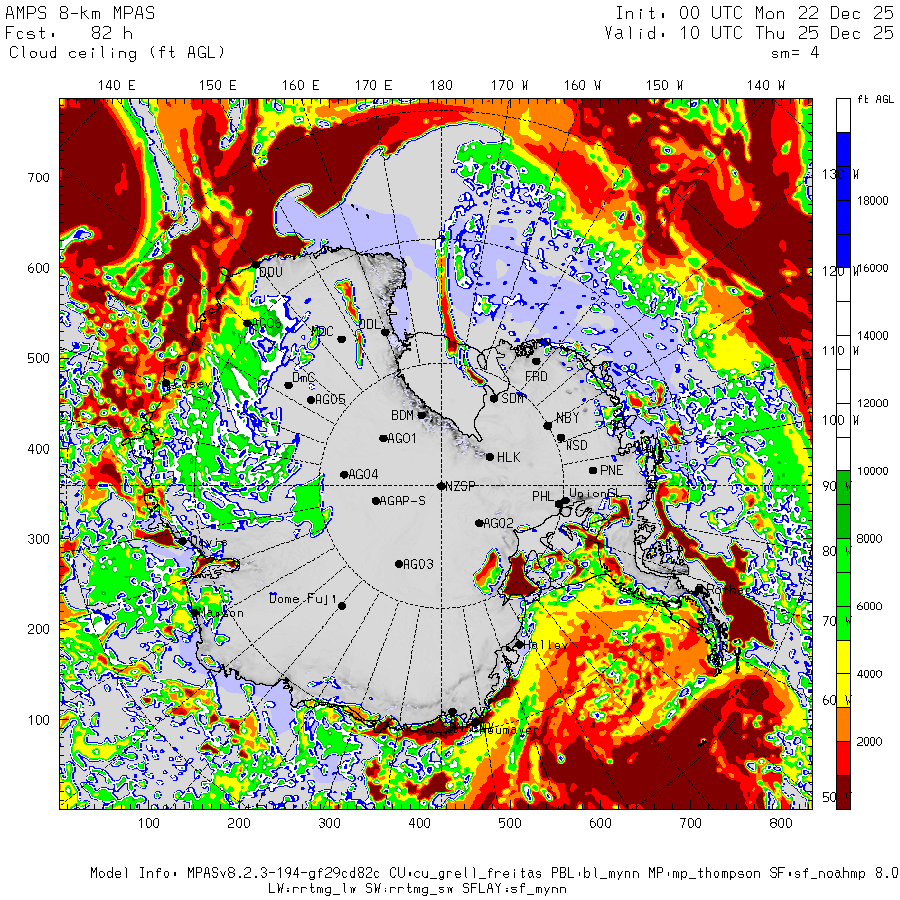Click the blue legend swatch near 18000

coord(843,200)
